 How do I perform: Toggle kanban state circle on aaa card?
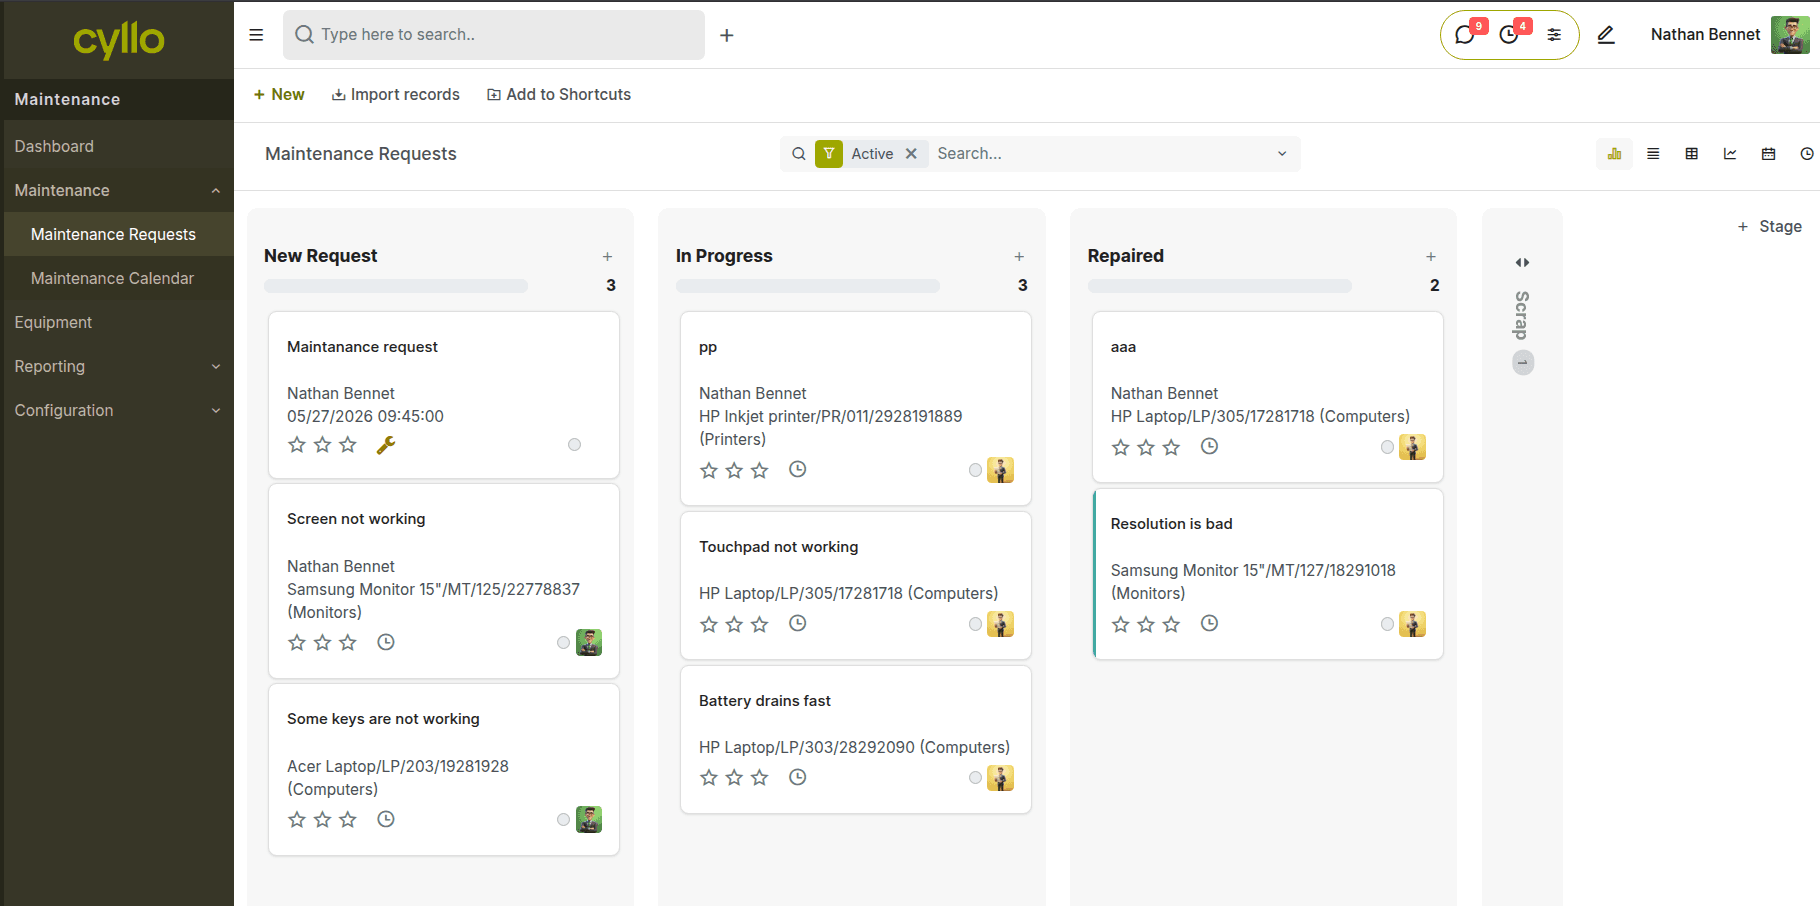click(1387, 447)
